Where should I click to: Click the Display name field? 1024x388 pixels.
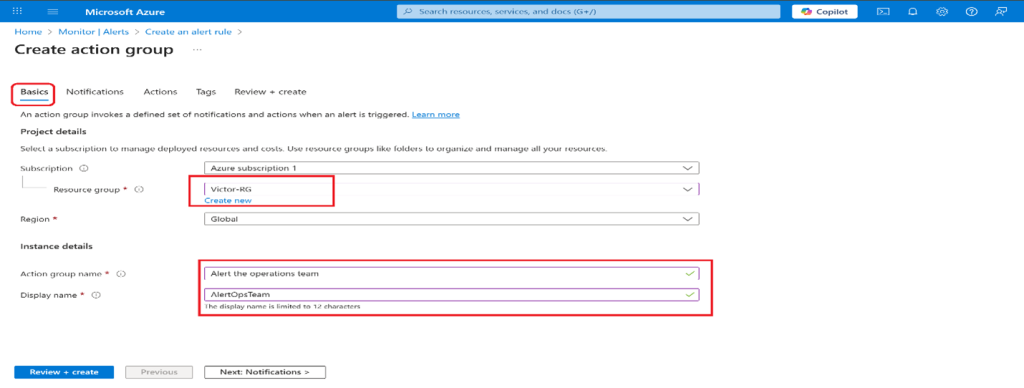[x=451, y=295]
